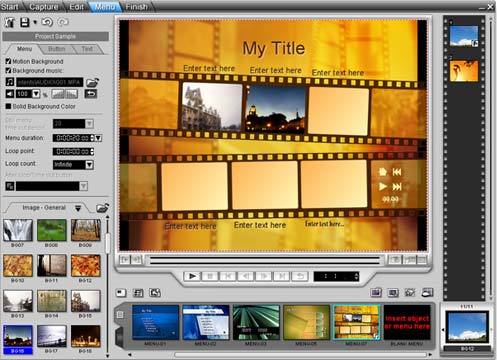
Task: Click the previous frame button
Action: click(x=246, y=276)
